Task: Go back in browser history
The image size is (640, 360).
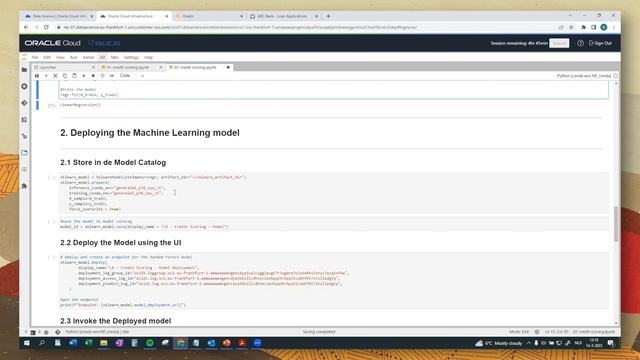Action: [26, 27]
